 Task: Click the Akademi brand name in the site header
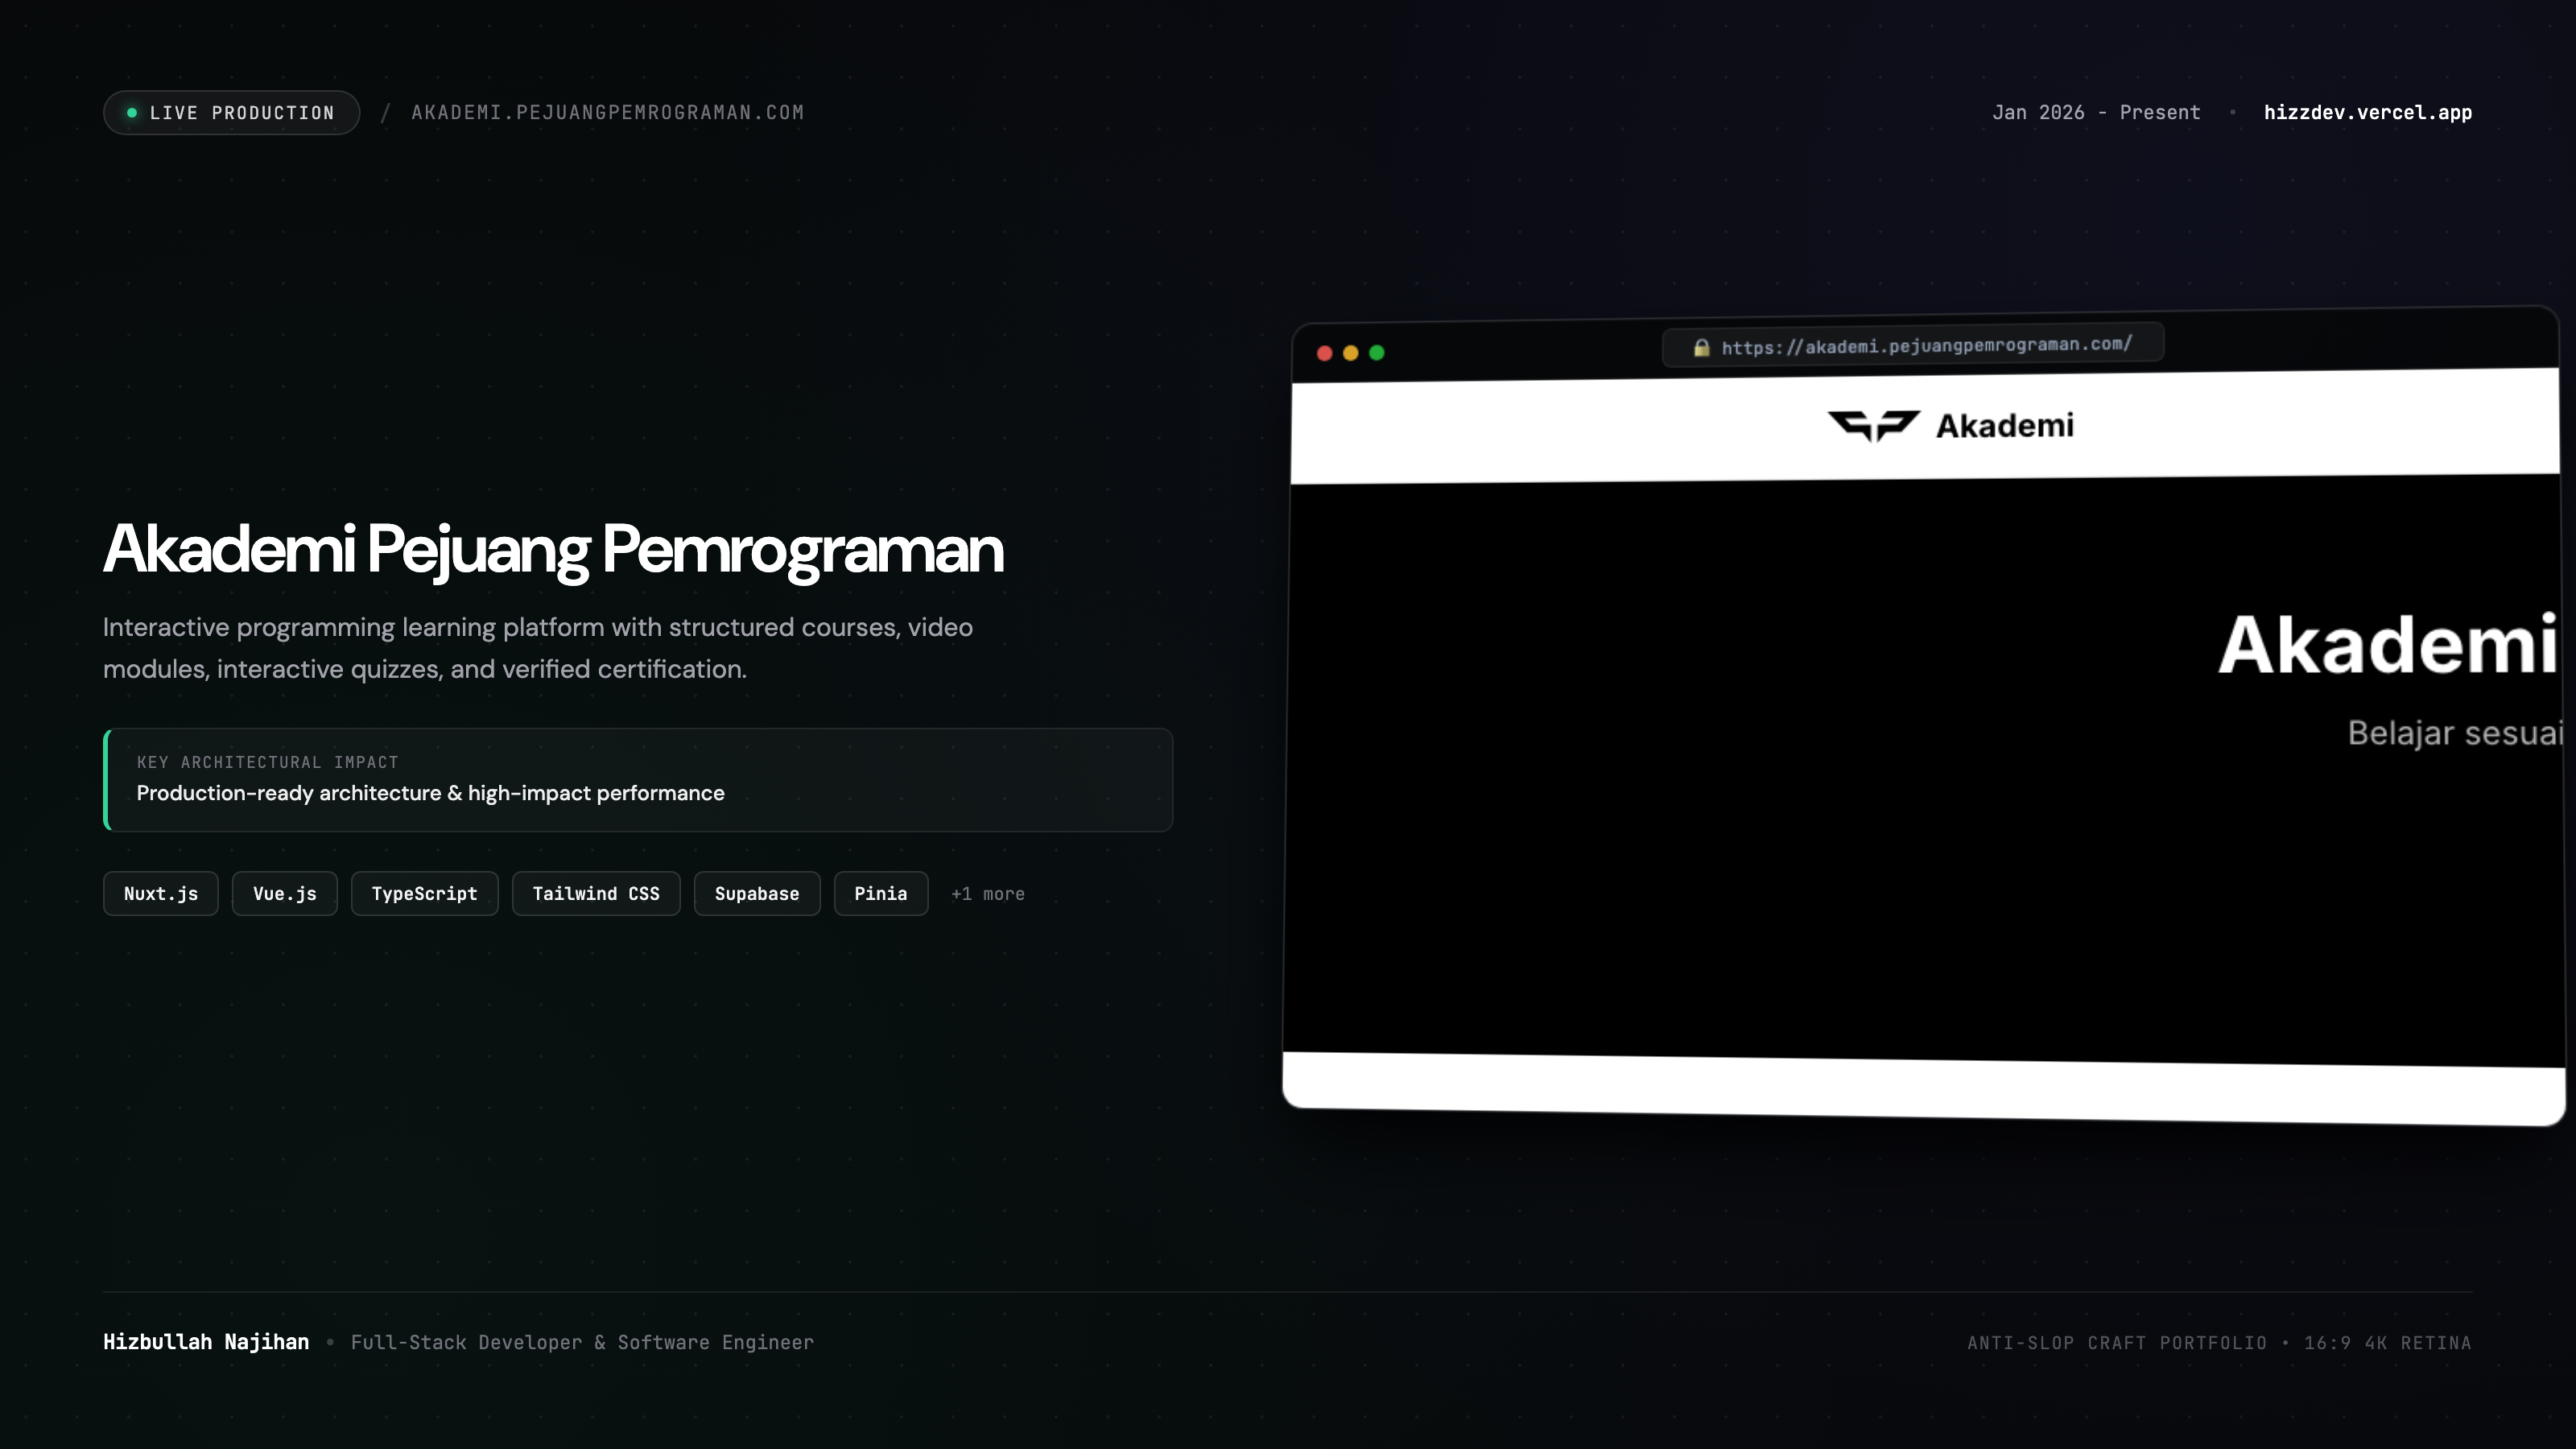click(x=2005, y=426)
